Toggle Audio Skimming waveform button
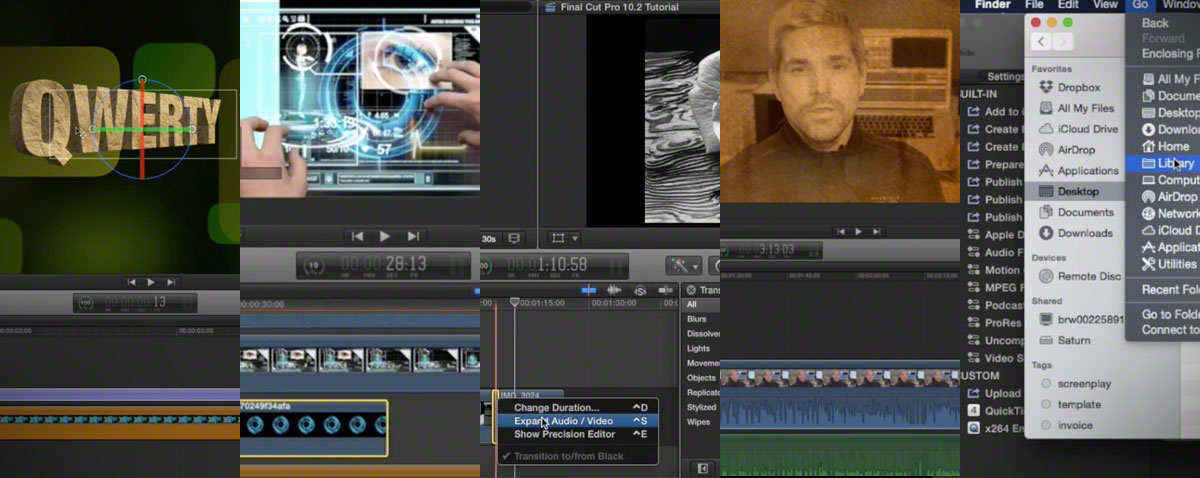 point(615,290)
